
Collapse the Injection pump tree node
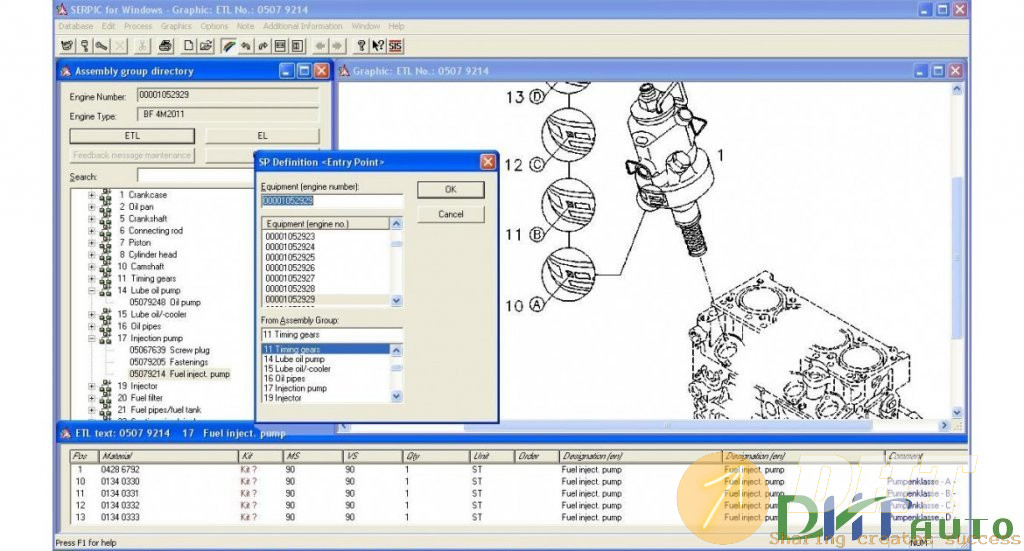point(91,338)
